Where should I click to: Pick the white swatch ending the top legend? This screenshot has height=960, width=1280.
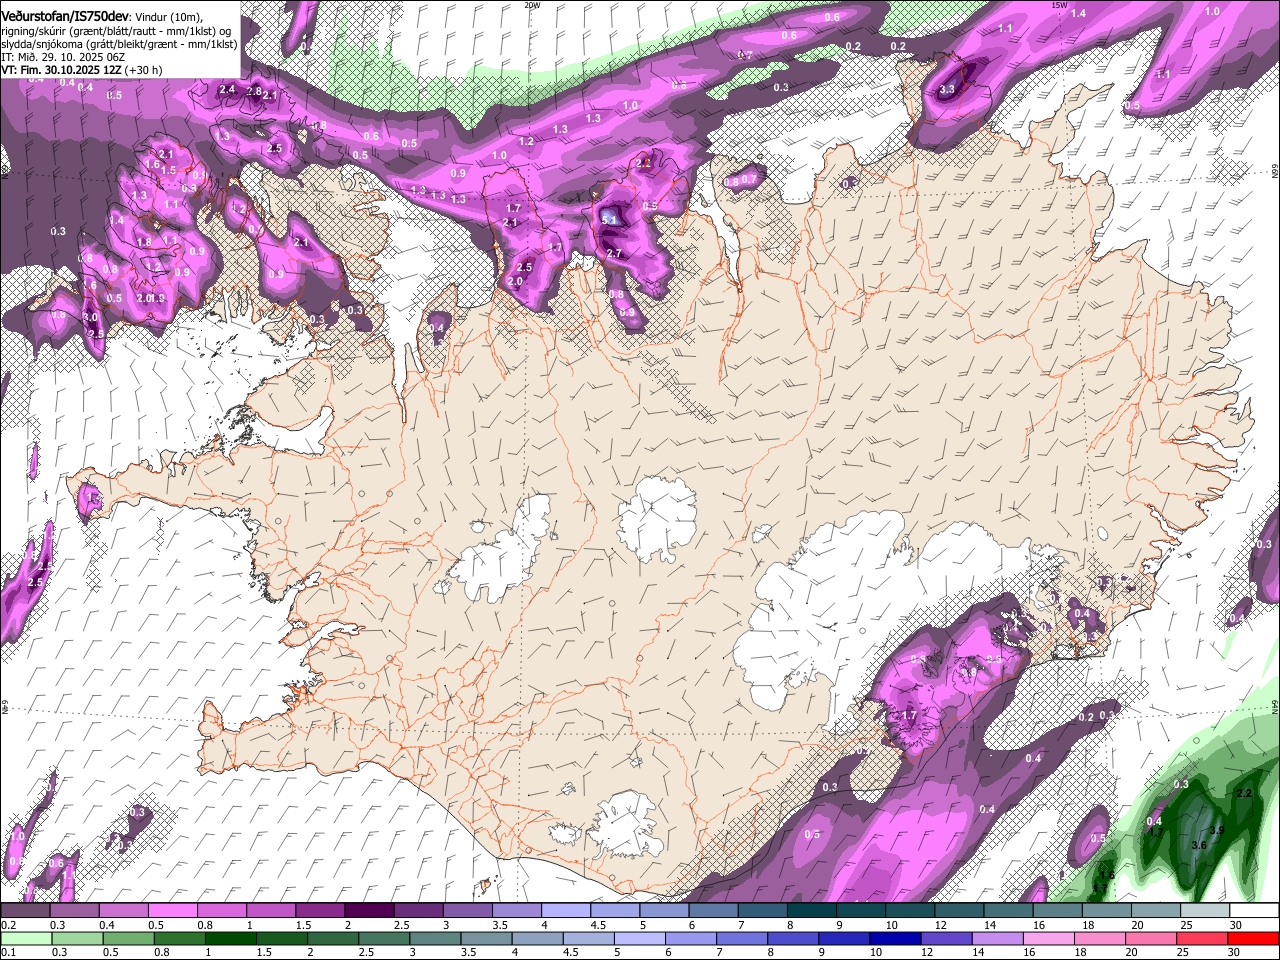(x=1253, y=910)
